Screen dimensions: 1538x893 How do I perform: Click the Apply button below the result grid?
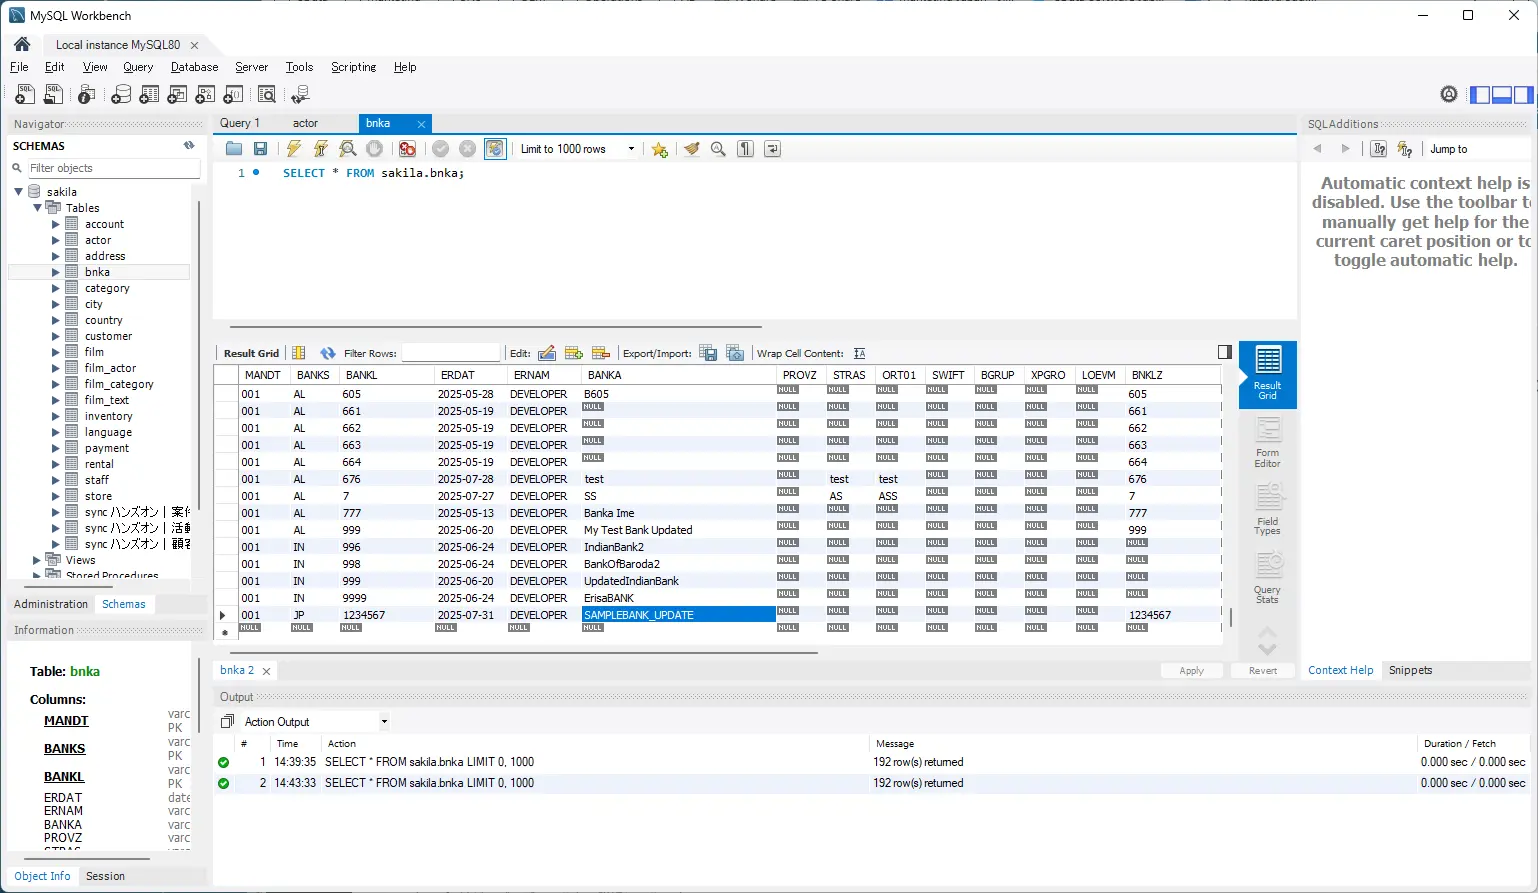point(1191,670)
